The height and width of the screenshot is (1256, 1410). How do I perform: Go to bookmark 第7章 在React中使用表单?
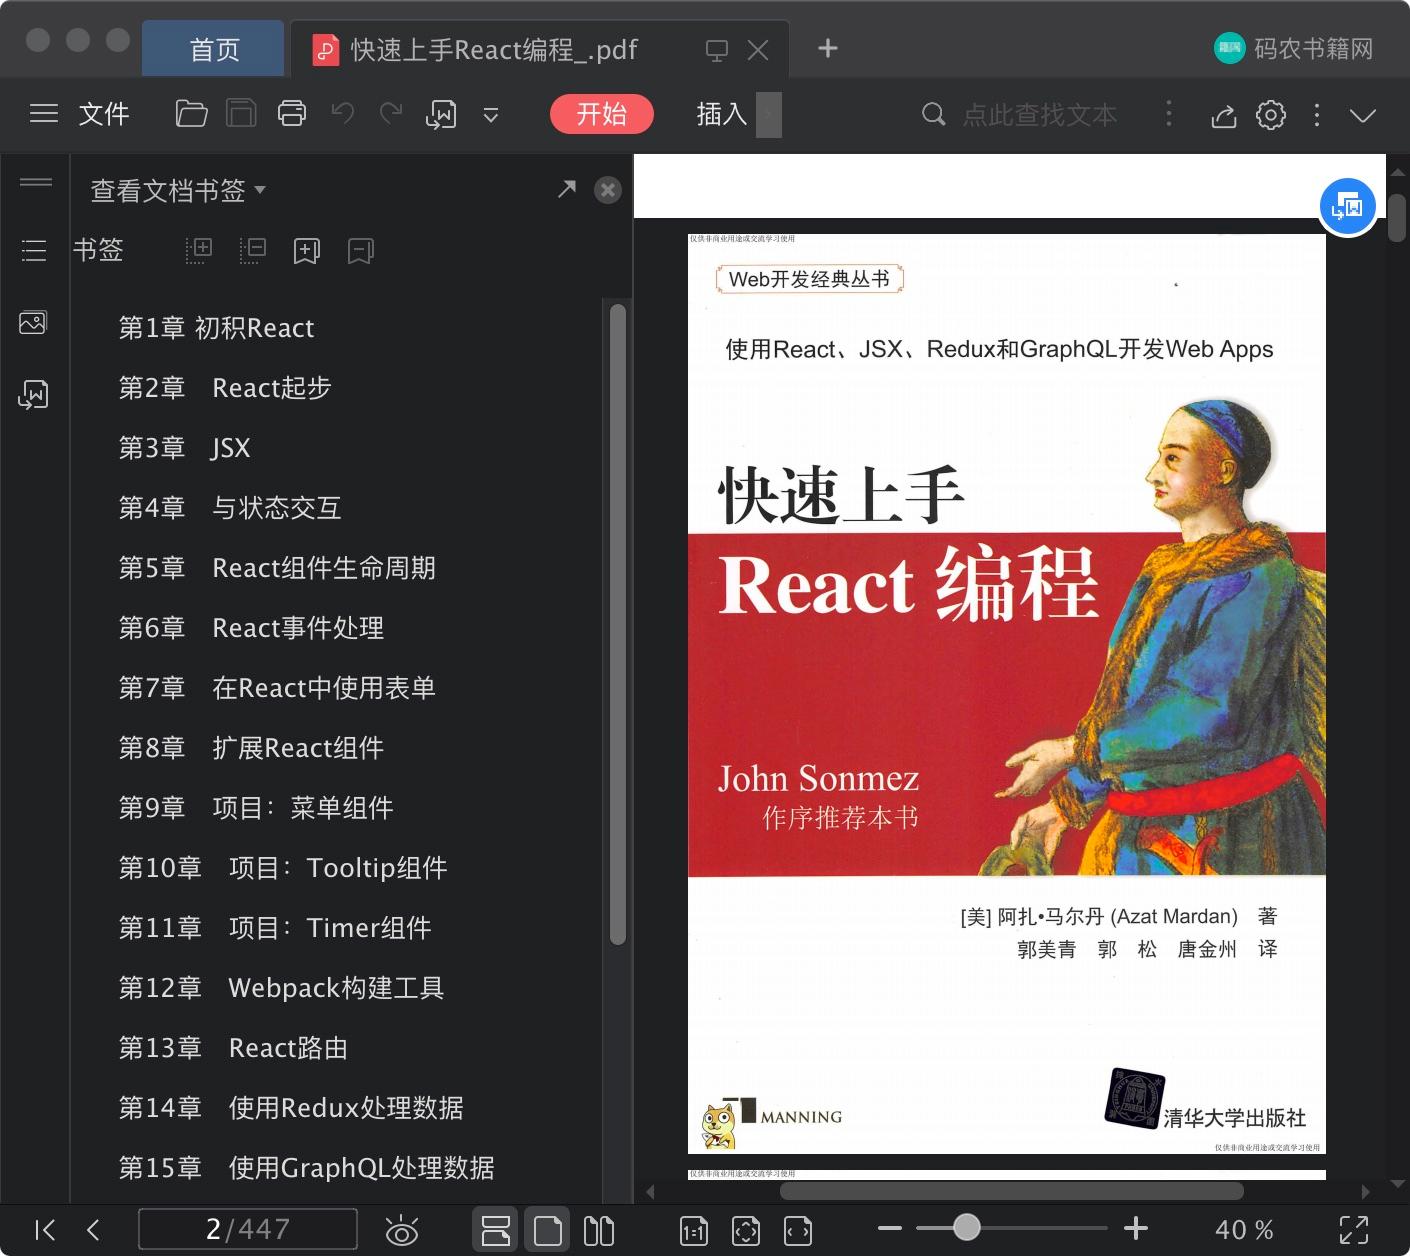pos(277,688)
